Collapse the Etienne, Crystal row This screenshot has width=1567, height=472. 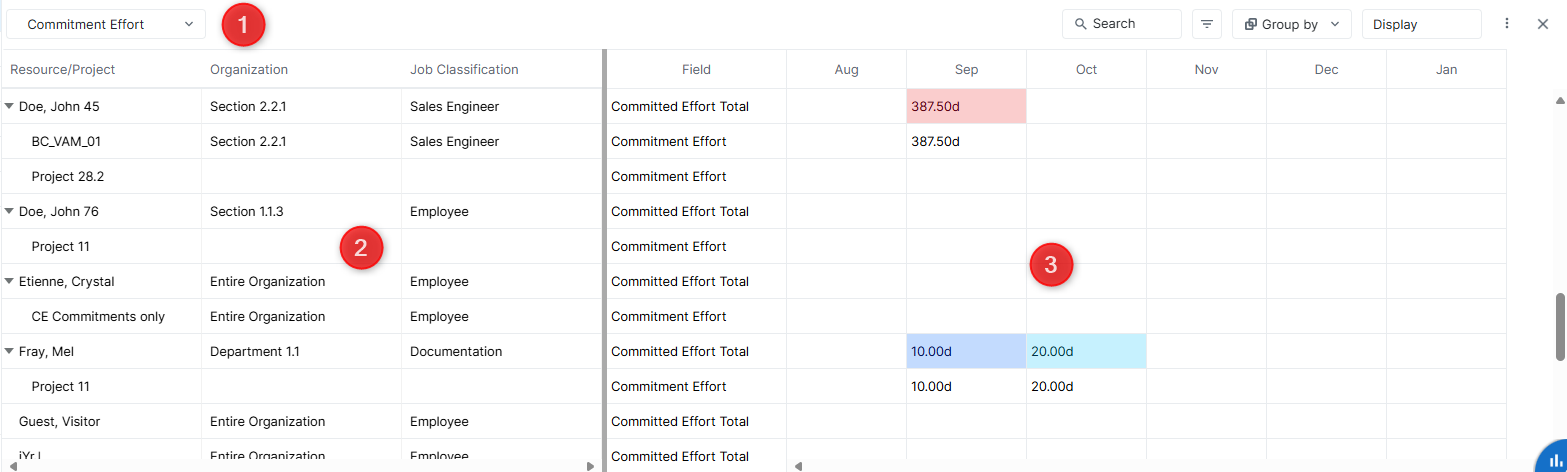pyautogui.click(x=10, y=281)
